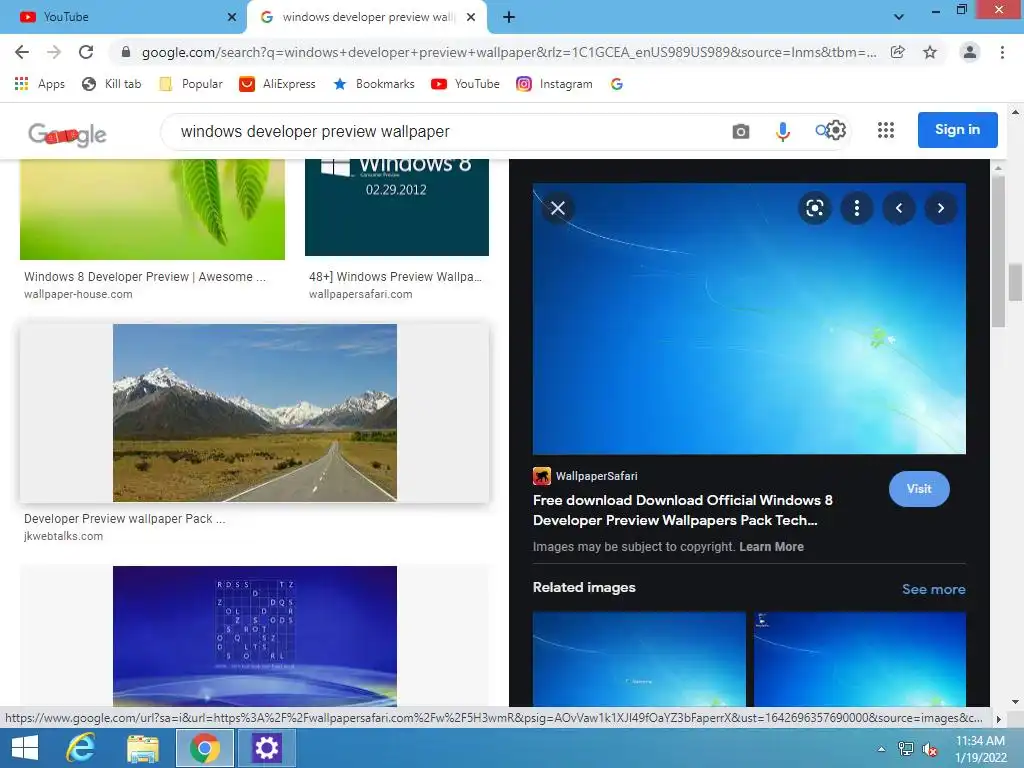Share this page via address bar icon

(x=898, y=52)
